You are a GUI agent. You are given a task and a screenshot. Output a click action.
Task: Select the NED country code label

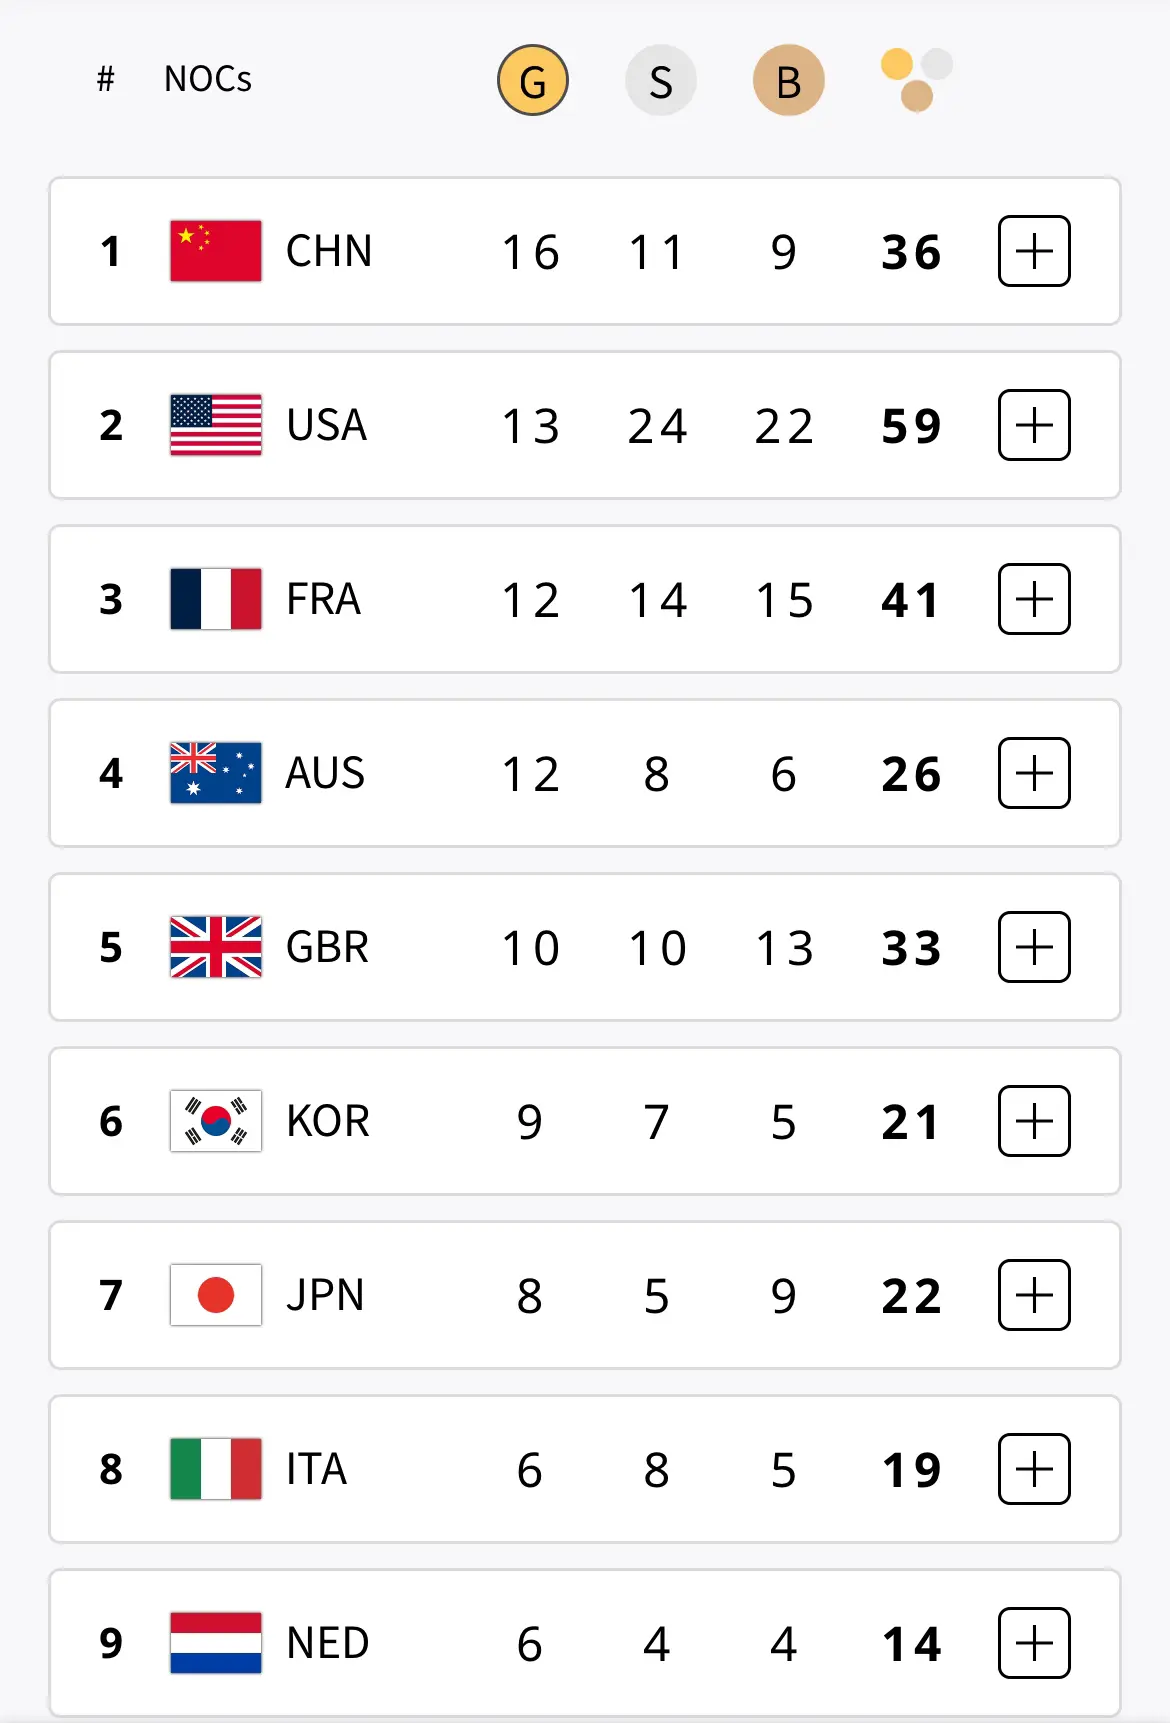click(328, 1643)
